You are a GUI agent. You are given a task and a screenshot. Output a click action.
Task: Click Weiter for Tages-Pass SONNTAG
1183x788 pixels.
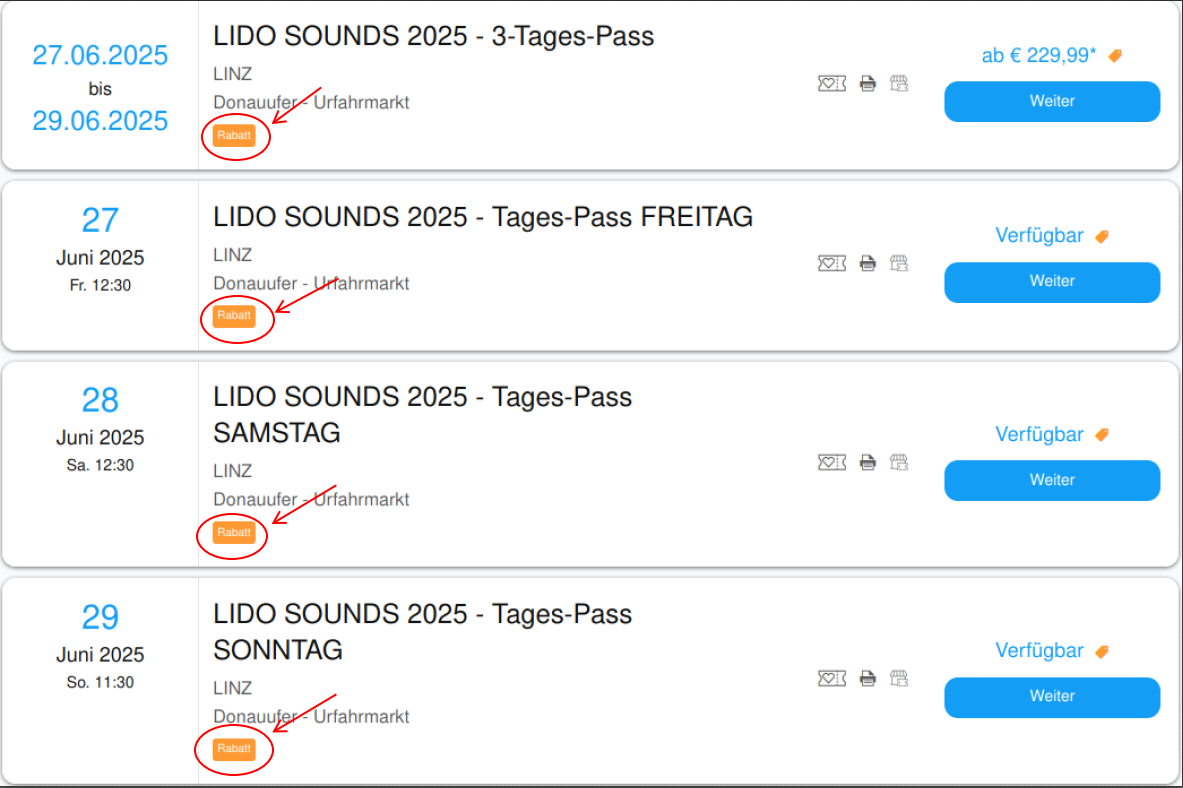point(1052,697)
